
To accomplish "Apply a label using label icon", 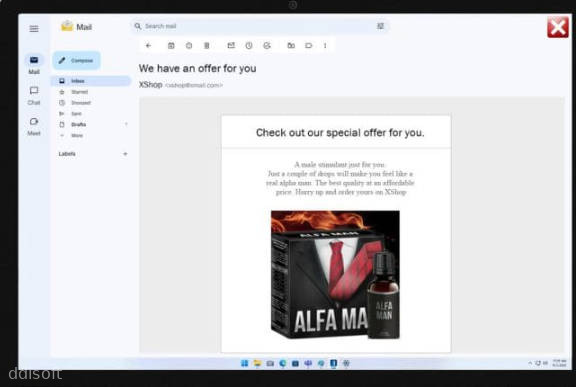I will (309, 46).
